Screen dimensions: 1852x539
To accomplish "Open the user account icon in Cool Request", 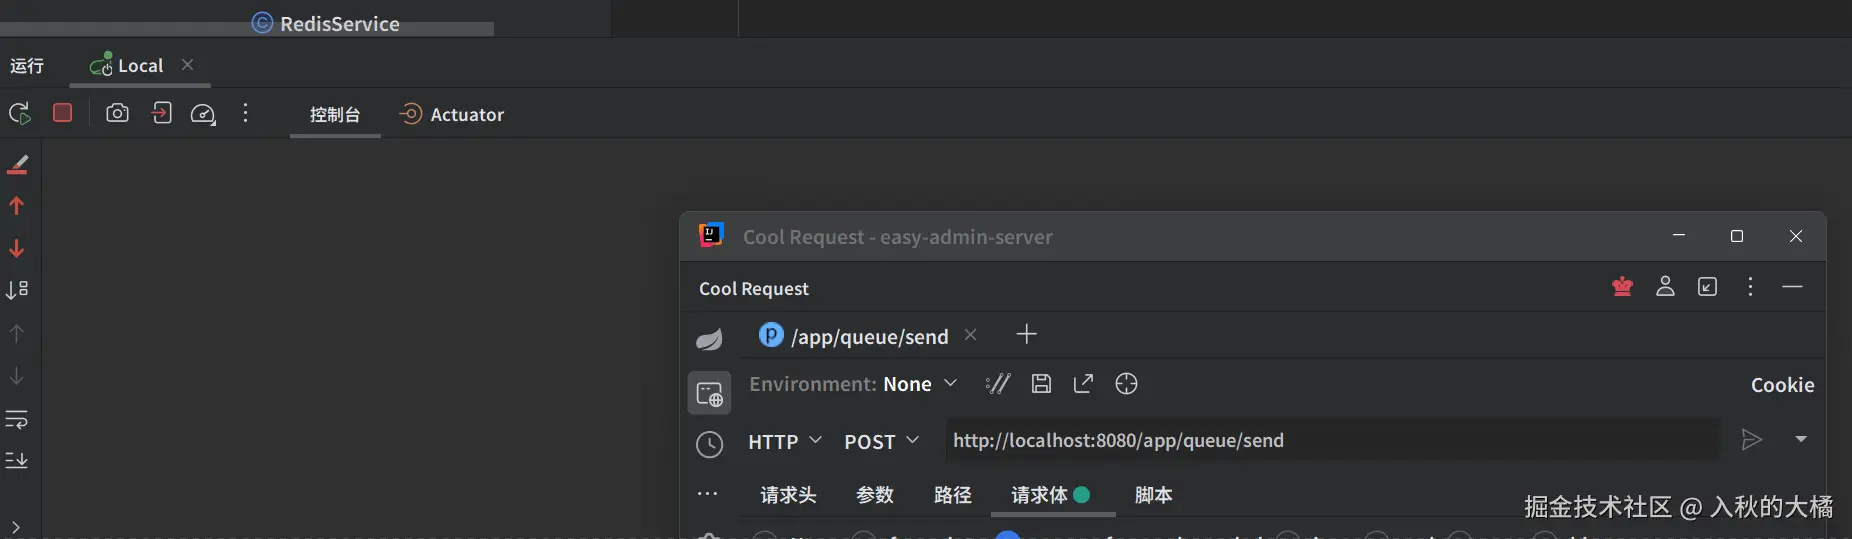I will point(1665,287).
